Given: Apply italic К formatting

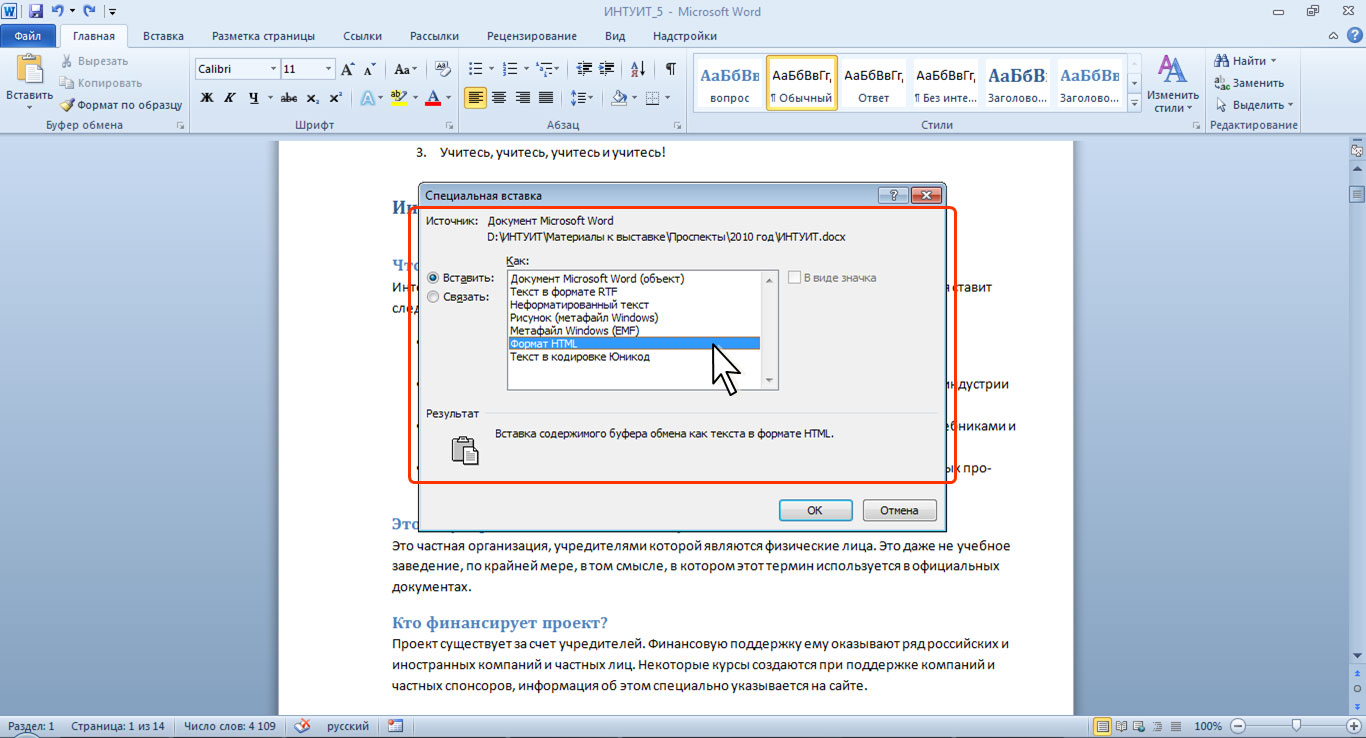Looking at the screenshot, I should coord(230,97).
